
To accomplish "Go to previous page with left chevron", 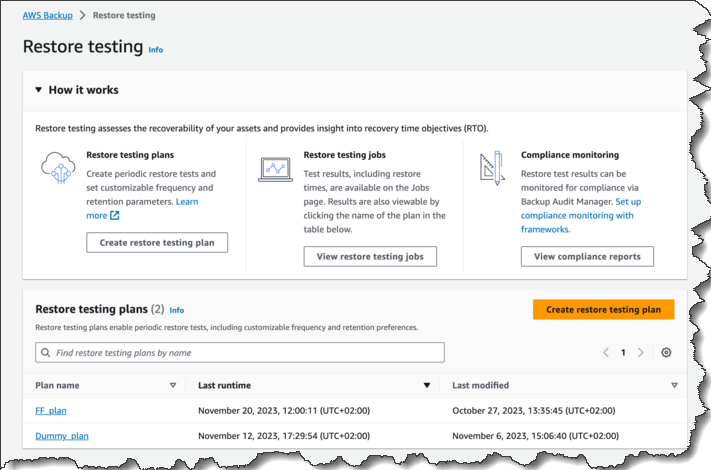I will click(x=606, y=353).
